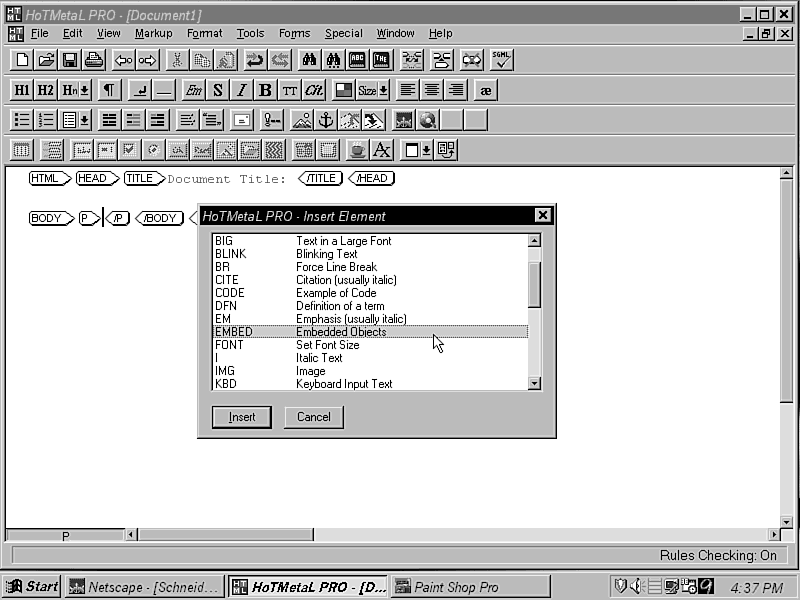Click element list scrollbar up arrow
Viewport: 800px width, 600px height.
tap(534, 240)
